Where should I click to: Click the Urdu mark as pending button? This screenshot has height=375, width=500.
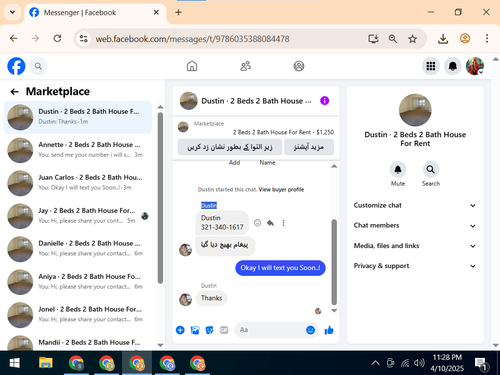230,147
